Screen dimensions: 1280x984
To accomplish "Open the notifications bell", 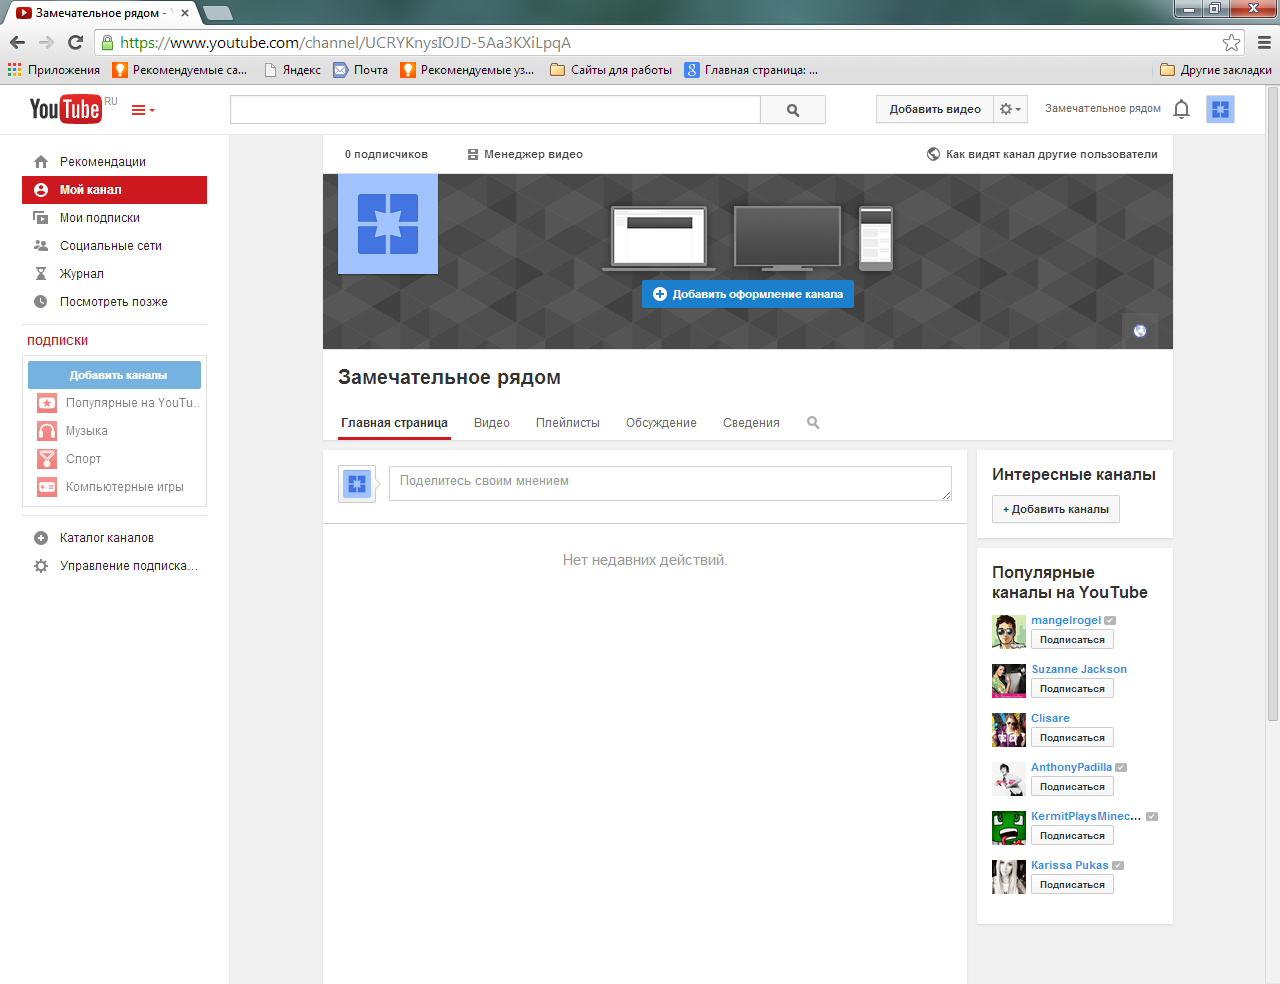I will pos(1181,109).
